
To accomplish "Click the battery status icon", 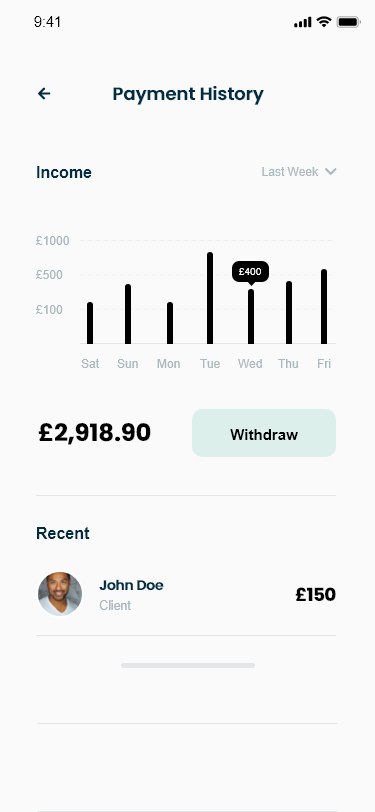I will point(348,22).
